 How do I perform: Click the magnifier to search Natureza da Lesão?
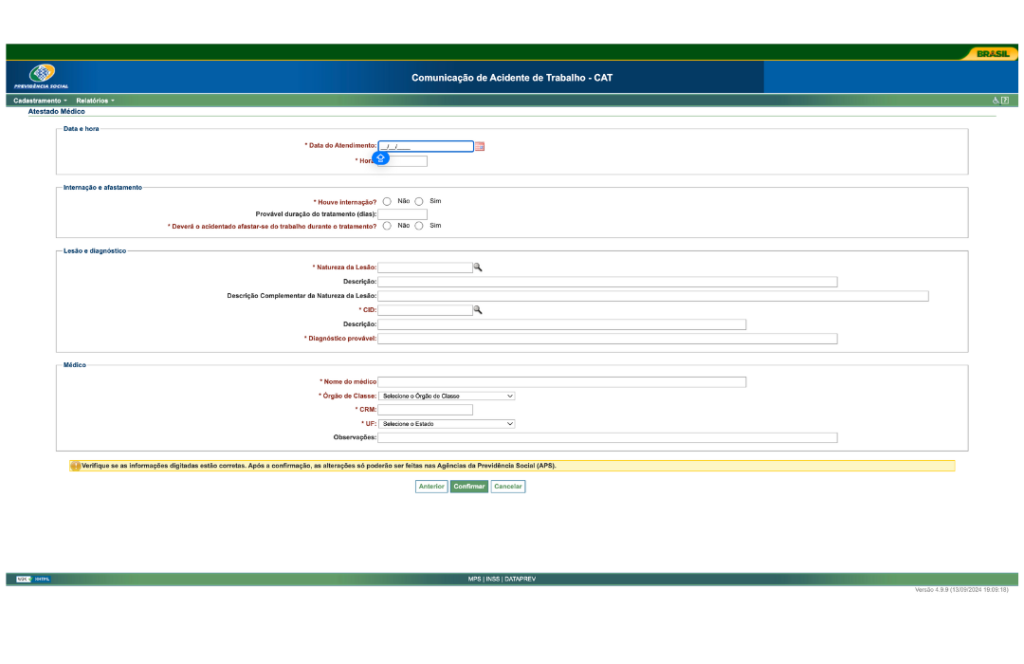478,267
